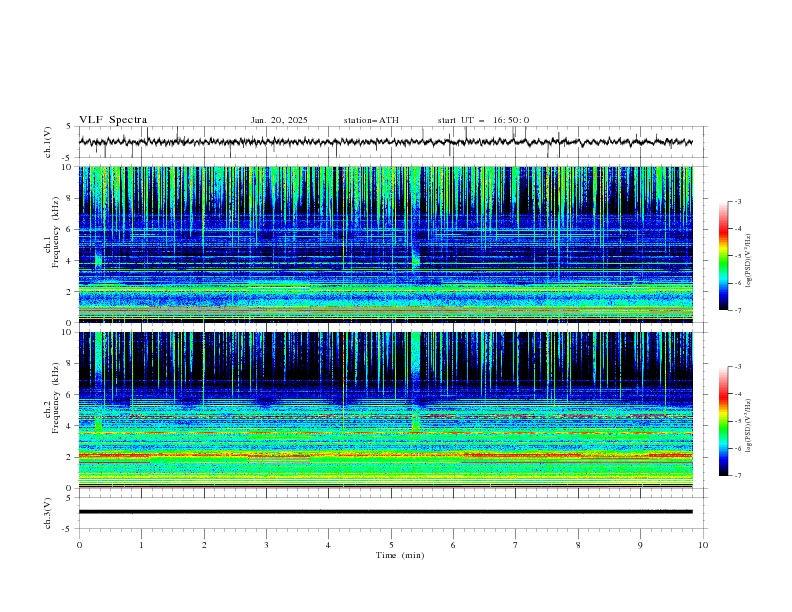Click the time axis tick label "7"
The image size is (792, 612).
(x=516, y=545)
